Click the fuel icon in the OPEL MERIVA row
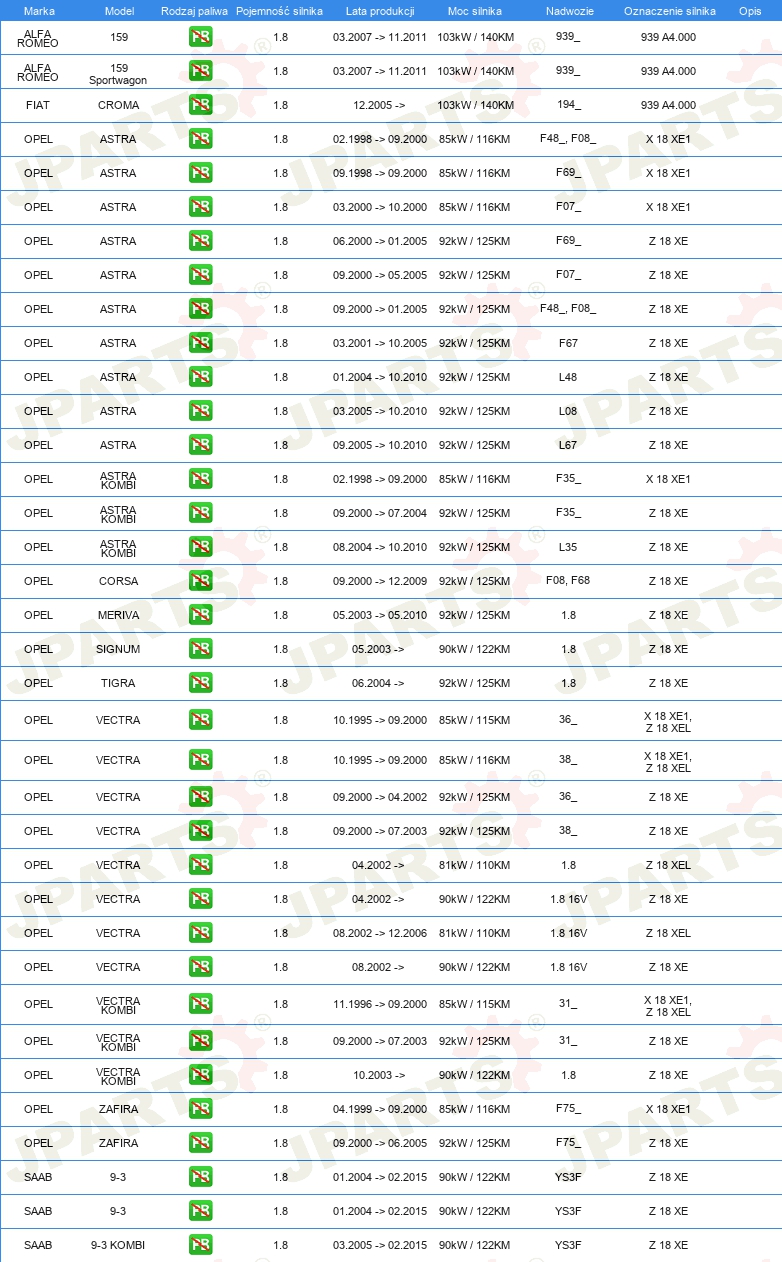Viewport: 782px width, 1262px height. (x=200, y=615)
